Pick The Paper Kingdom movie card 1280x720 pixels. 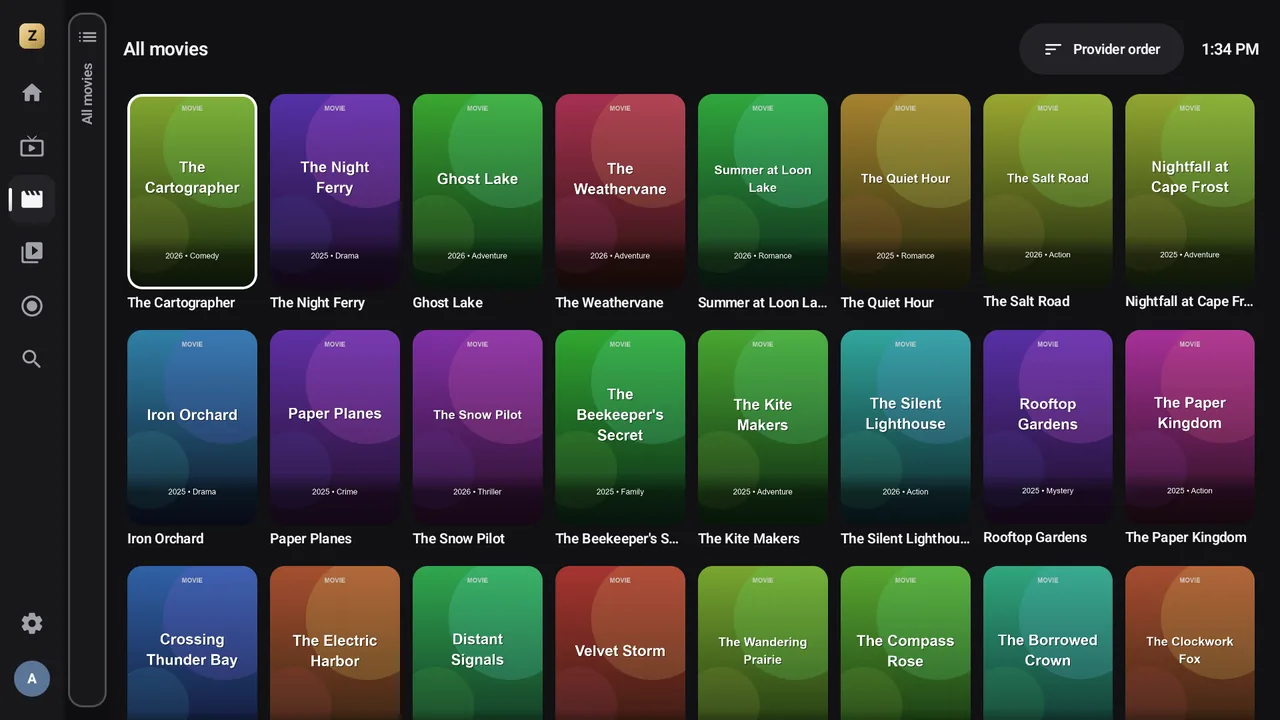coord(1190,426)
